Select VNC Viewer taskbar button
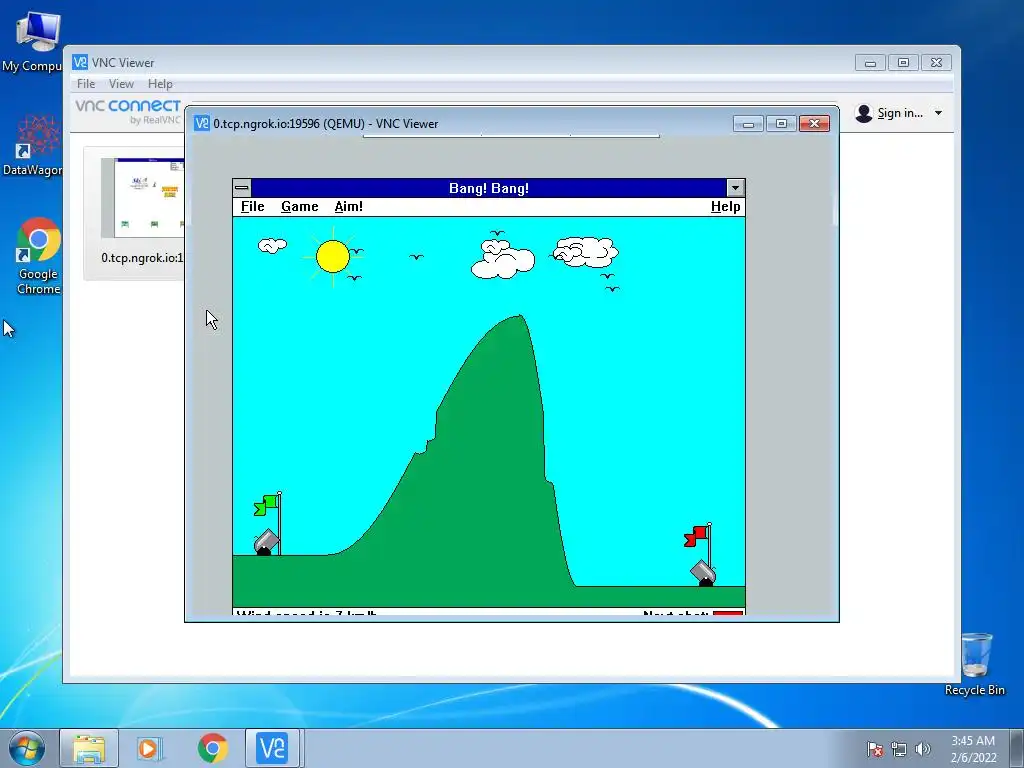The height and width of the screenshot is (768, 1024). tap(272, 748)
